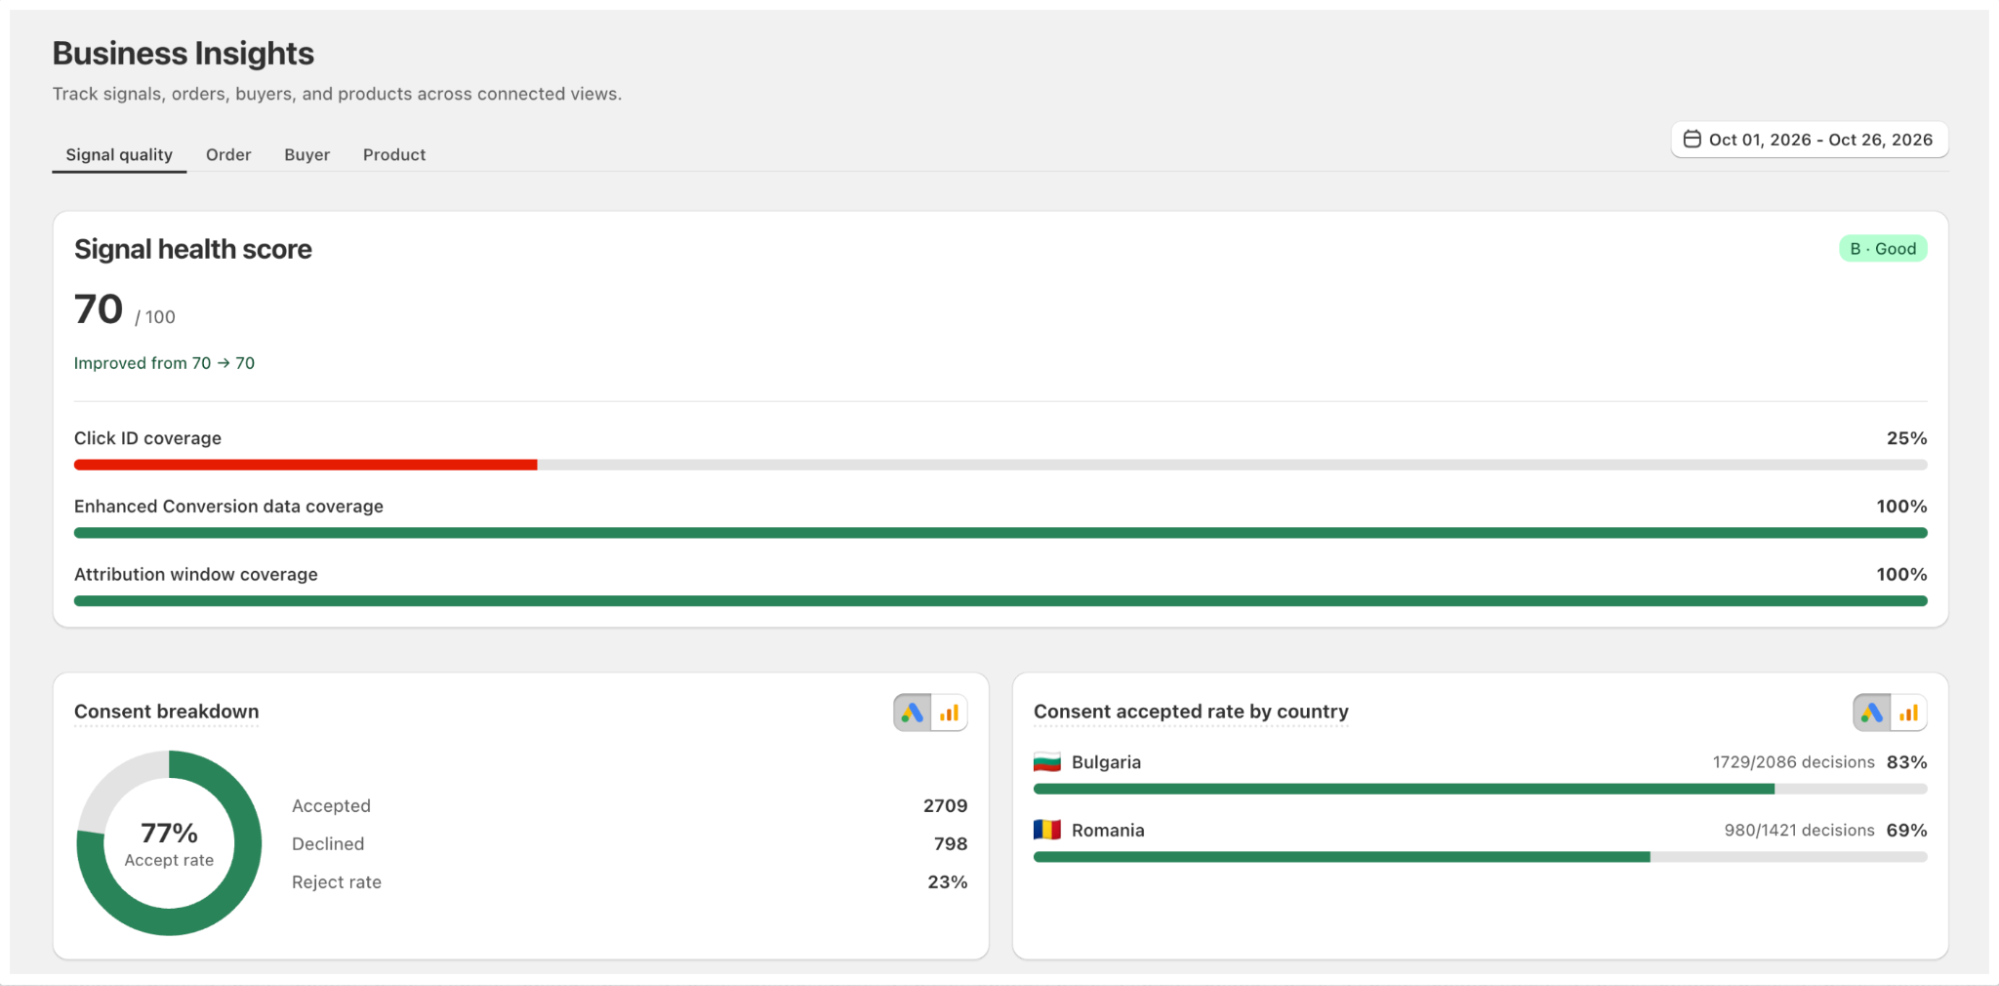This screenshot has height=986, width=1999.
Task: Click the Attribution window coverage bar
Action: pyautogui.click(x=1000, y=601)
